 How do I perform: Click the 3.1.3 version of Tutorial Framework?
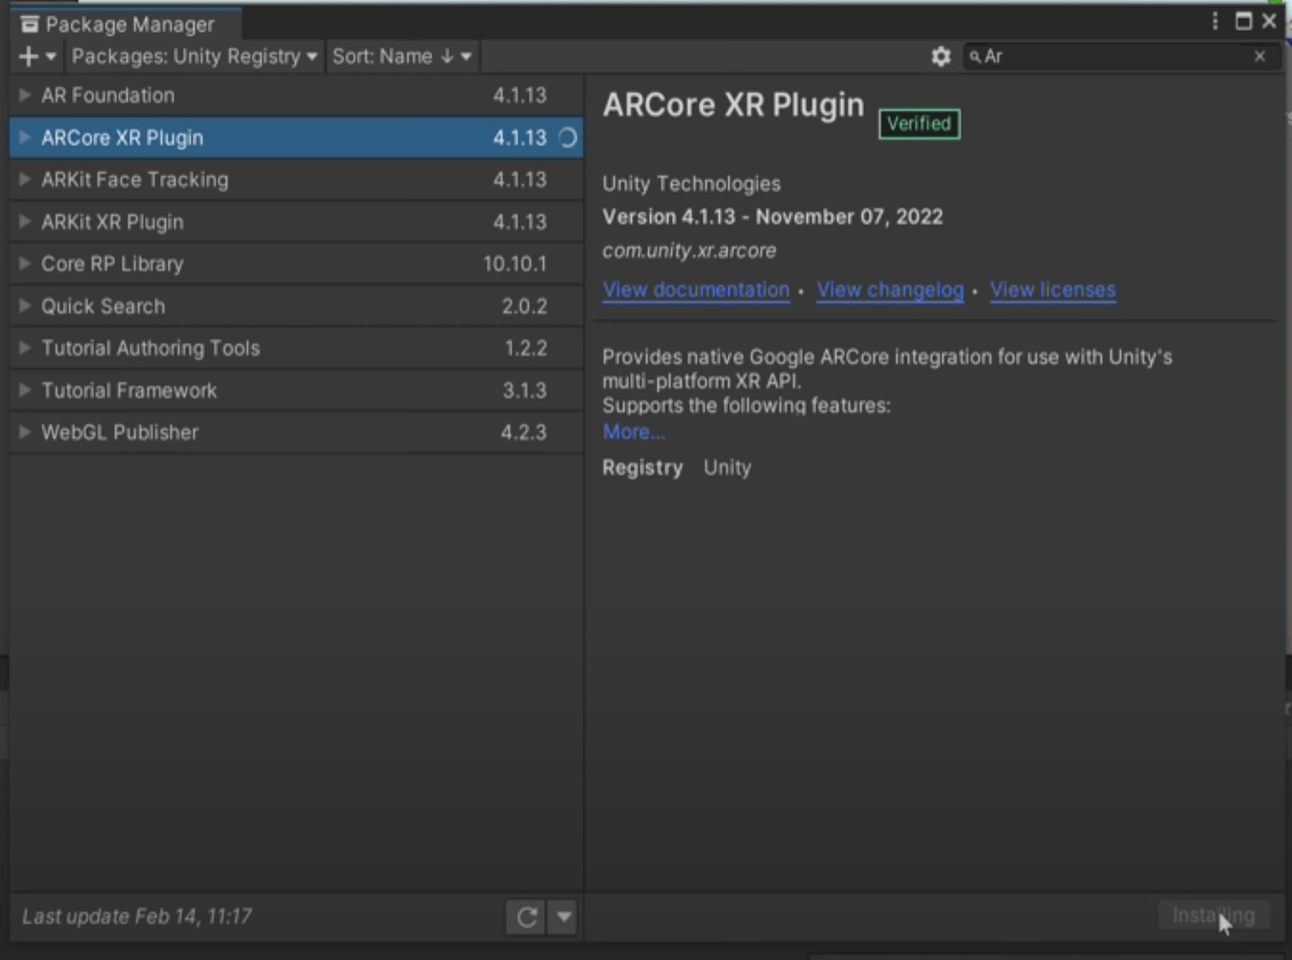tap(524, 390)
